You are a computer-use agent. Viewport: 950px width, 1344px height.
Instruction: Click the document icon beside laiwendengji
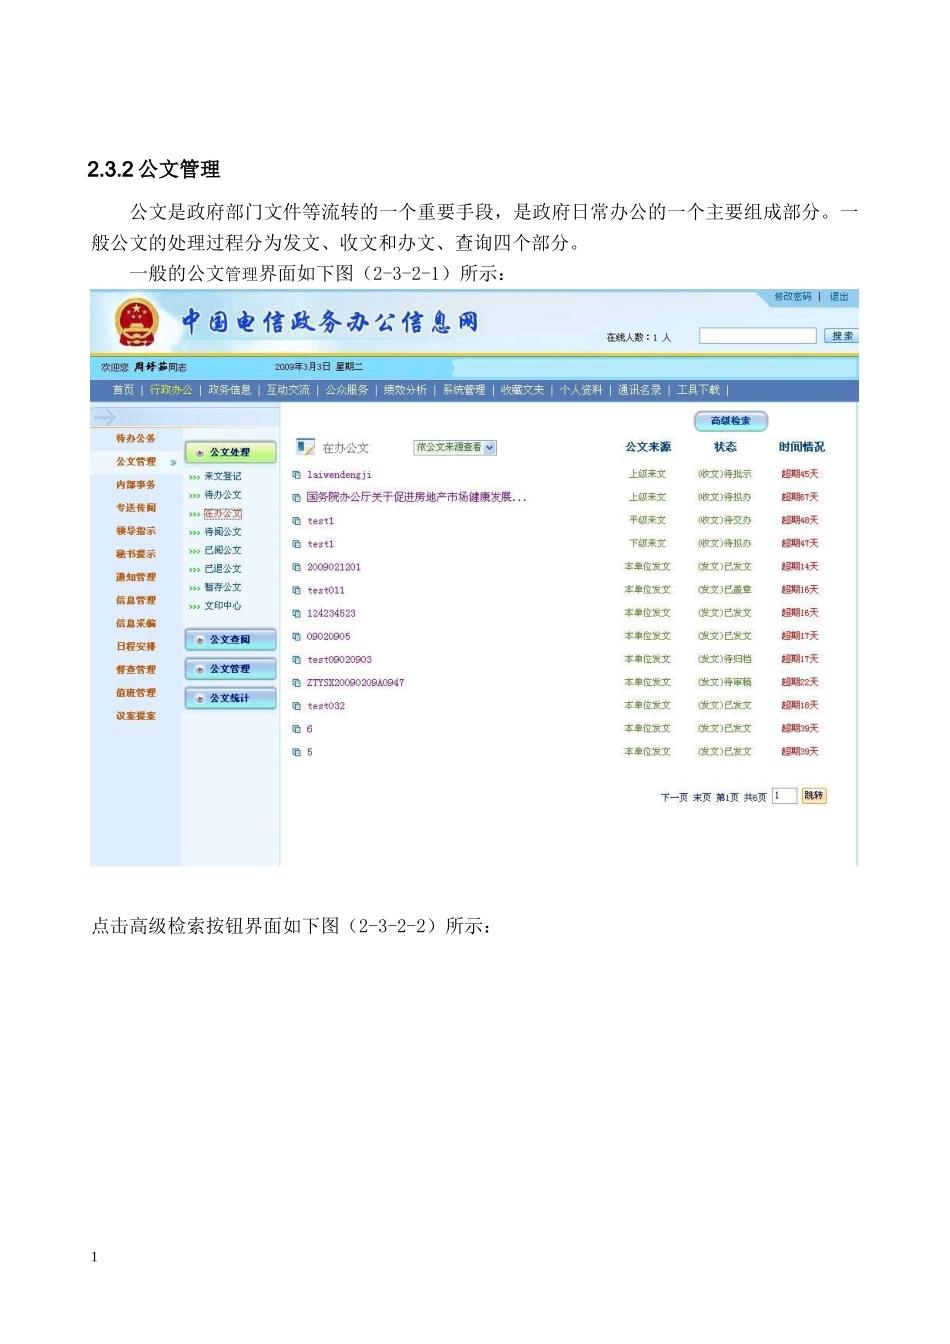click(296, 475)
